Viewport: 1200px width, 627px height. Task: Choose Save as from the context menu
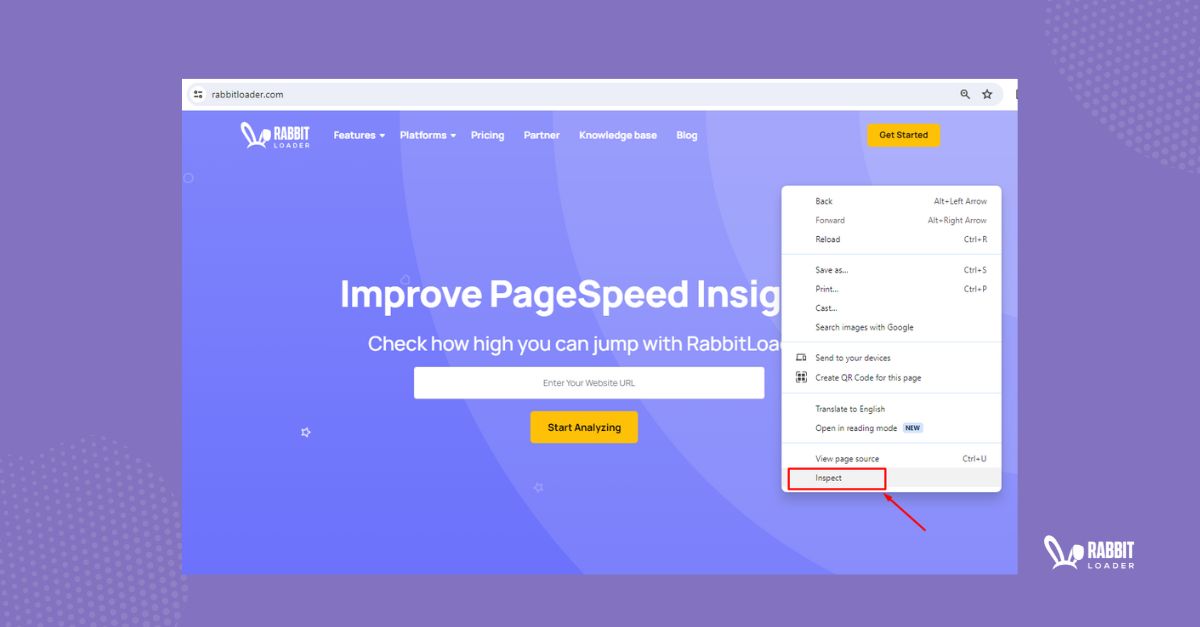click(832, 269)
